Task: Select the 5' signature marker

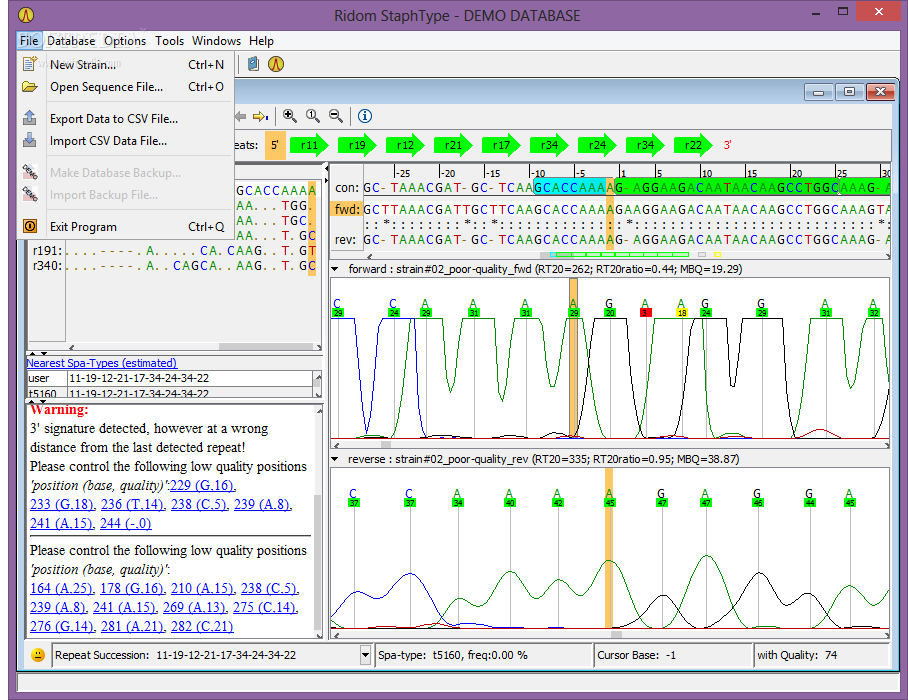Action: click(275, 145)
